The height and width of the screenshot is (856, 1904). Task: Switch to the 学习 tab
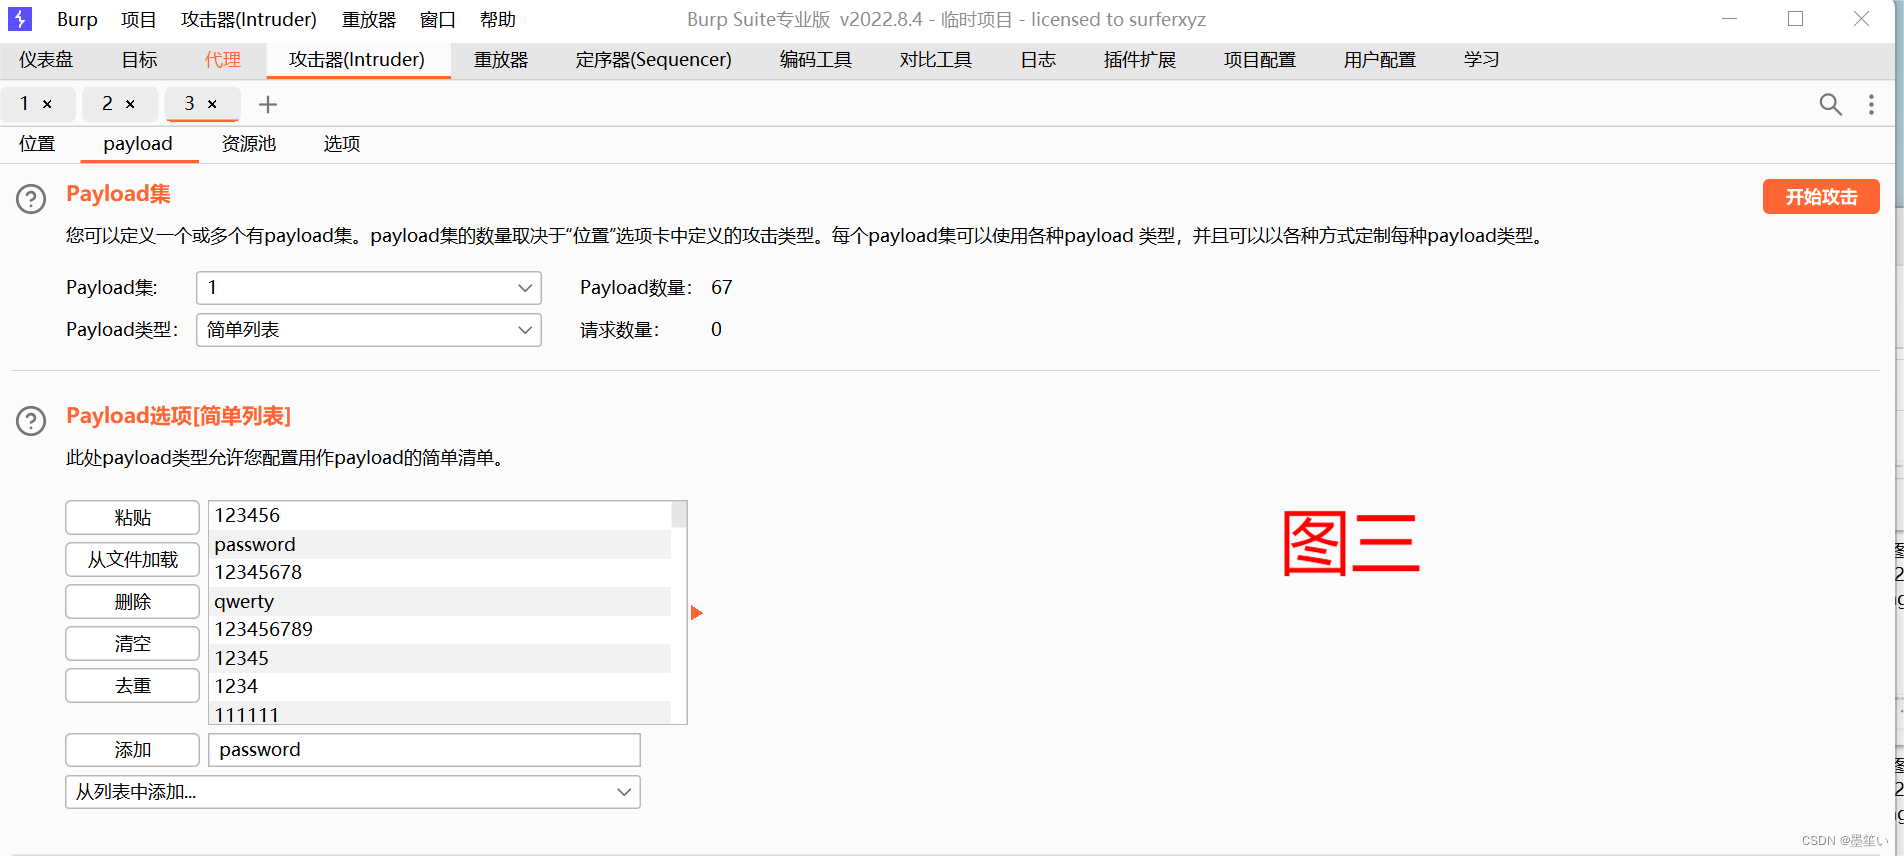[1482, 60]
